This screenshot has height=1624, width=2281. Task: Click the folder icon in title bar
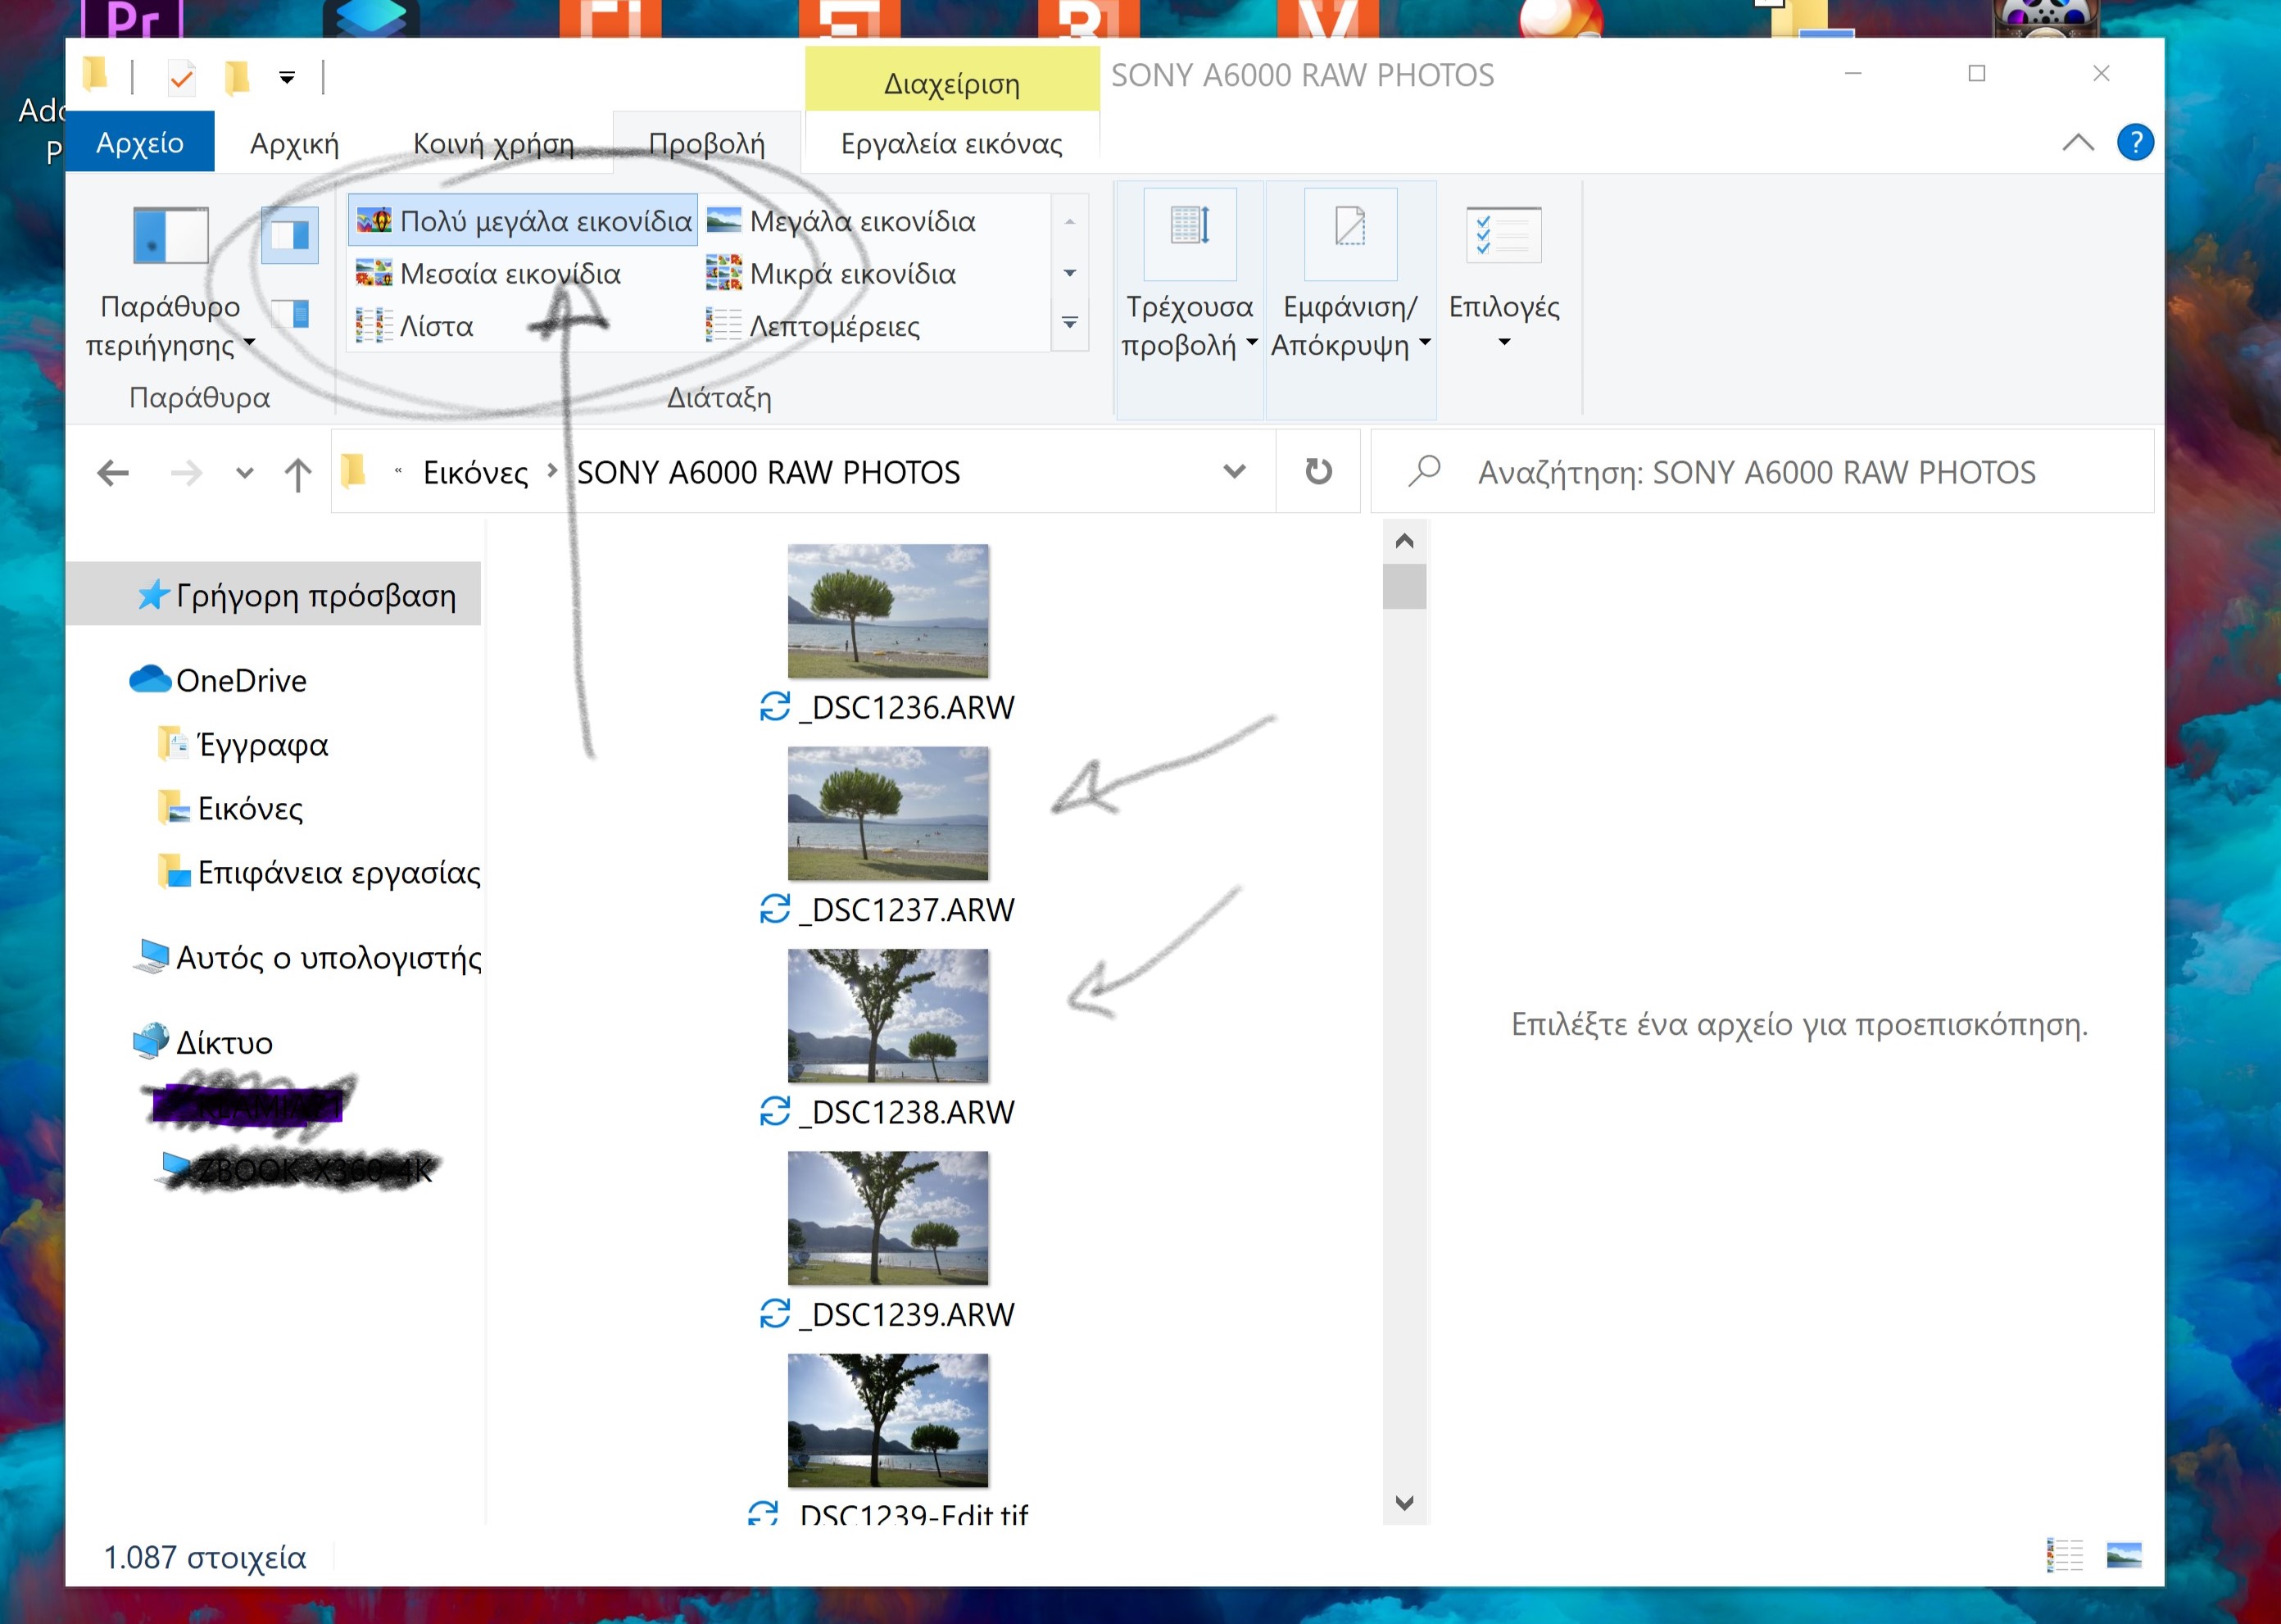[95, 74]
